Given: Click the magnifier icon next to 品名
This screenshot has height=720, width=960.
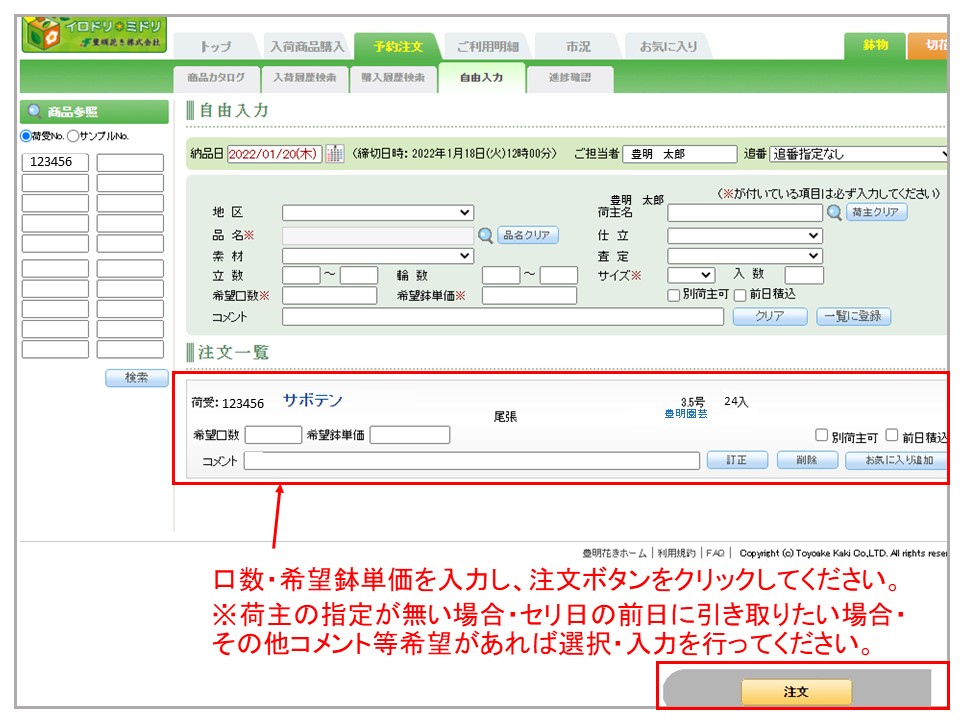Looking at the screenshot, I should coord(485,235).
